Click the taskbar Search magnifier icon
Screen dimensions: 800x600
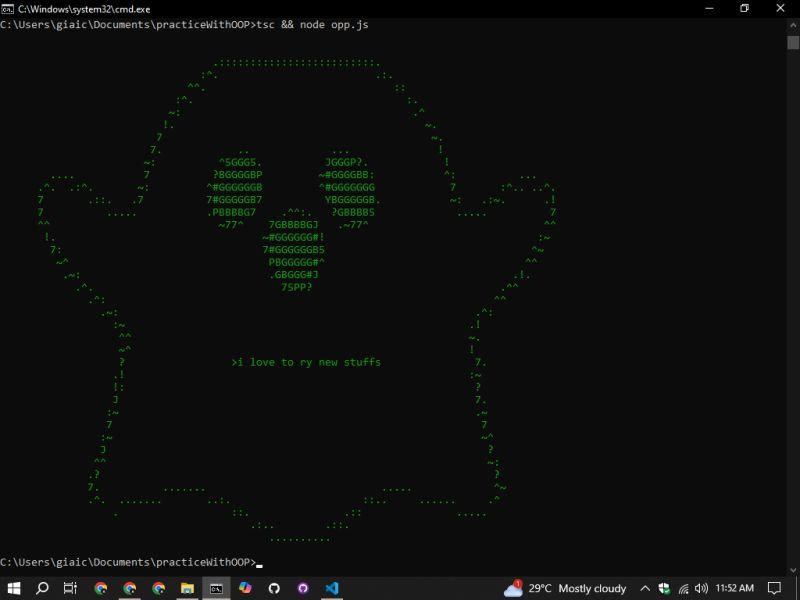(x=42, y=588)
